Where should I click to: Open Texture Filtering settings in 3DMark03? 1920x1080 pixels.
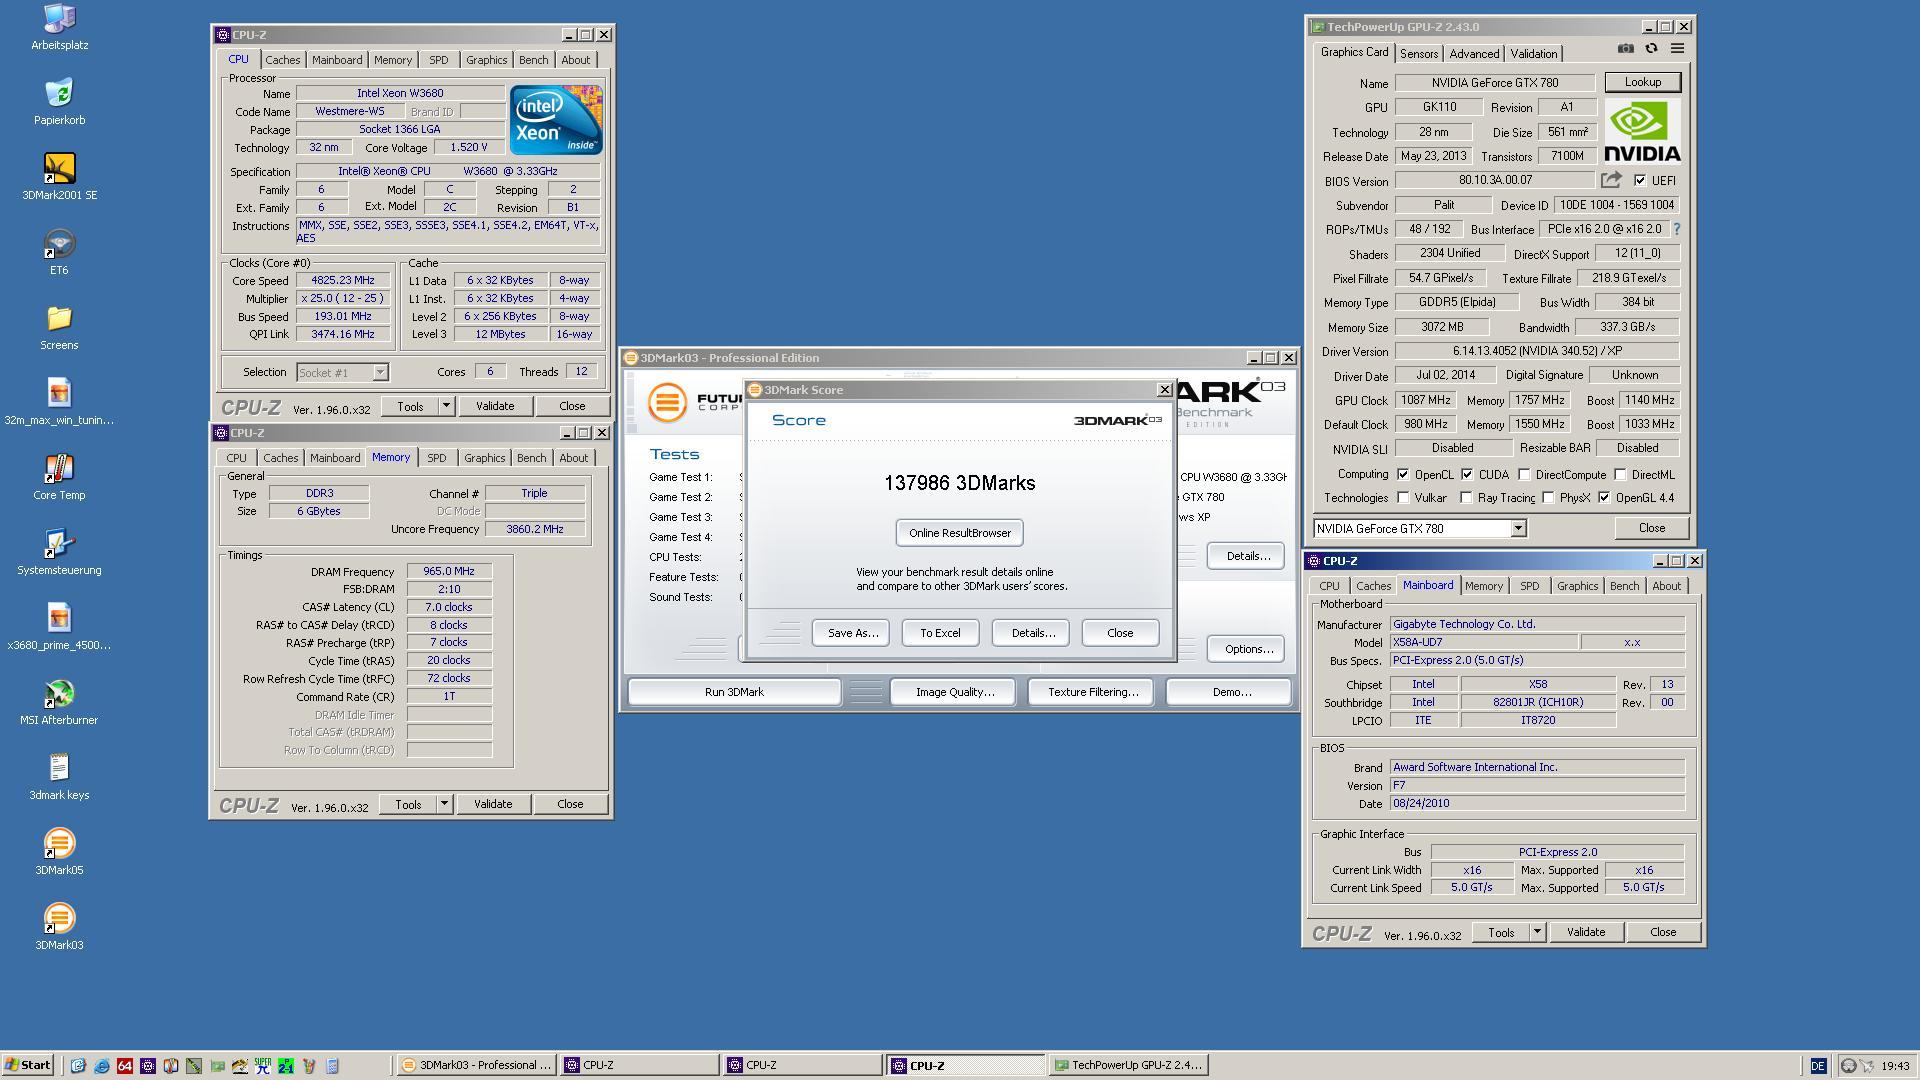(1092, 692)
